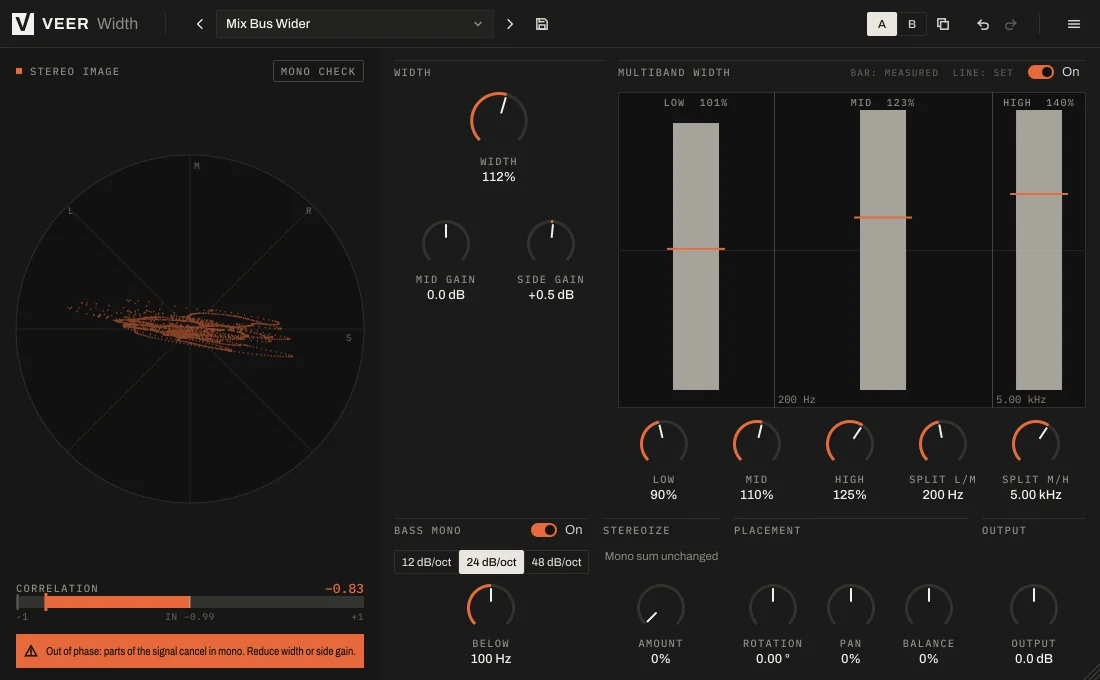Click the resize grip in the corner
Viewport: 1100px width, 680px height.
pos(1092,672)
